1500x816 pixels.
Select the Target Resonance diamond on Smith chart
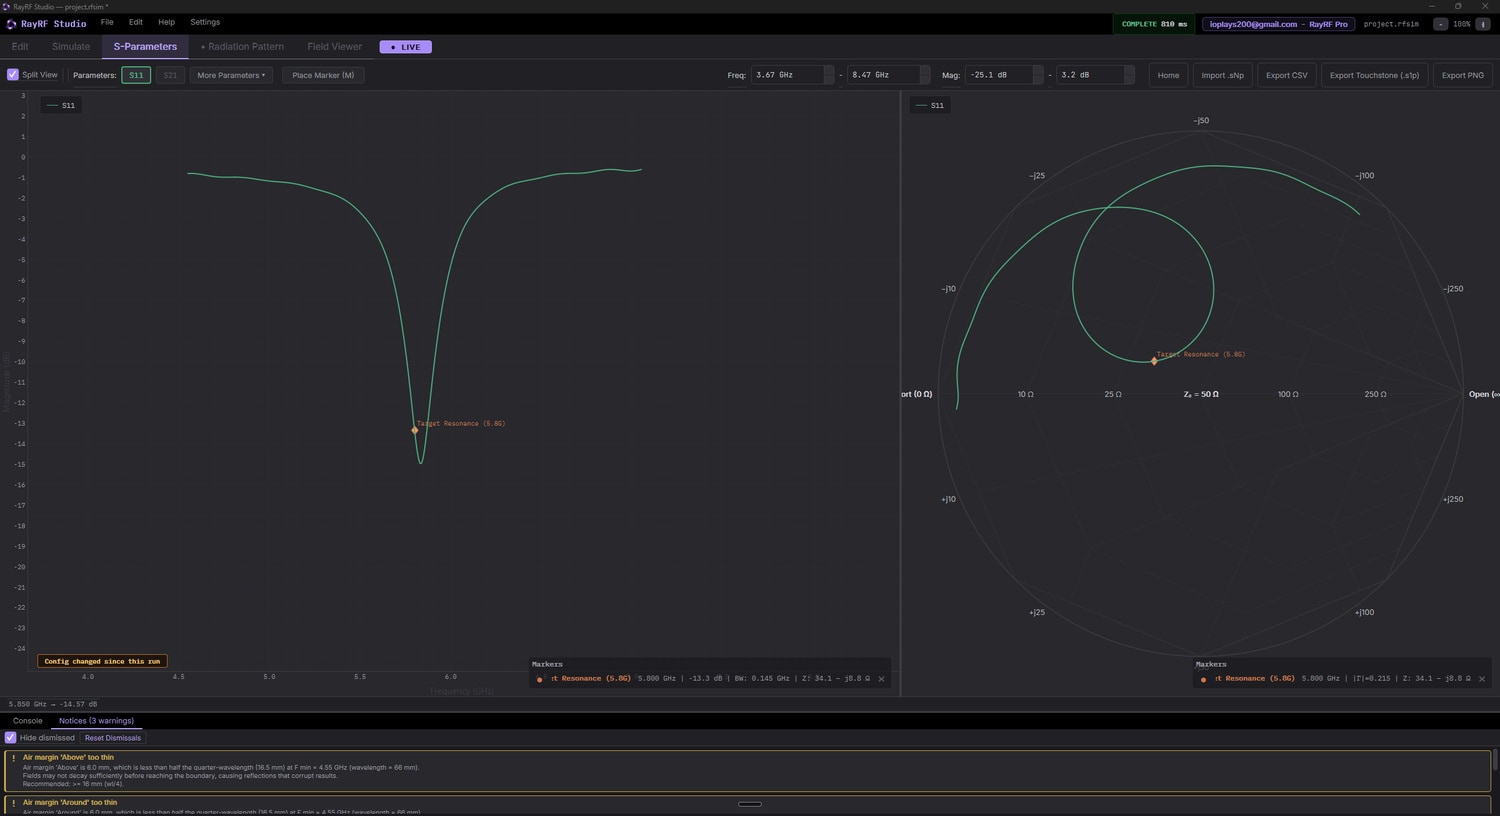(1154, 361)
